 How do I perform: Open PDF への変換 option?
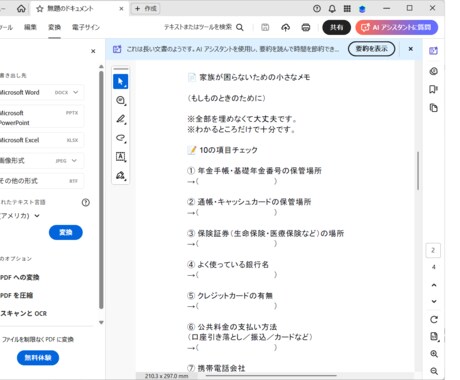[x=20, y=277]
